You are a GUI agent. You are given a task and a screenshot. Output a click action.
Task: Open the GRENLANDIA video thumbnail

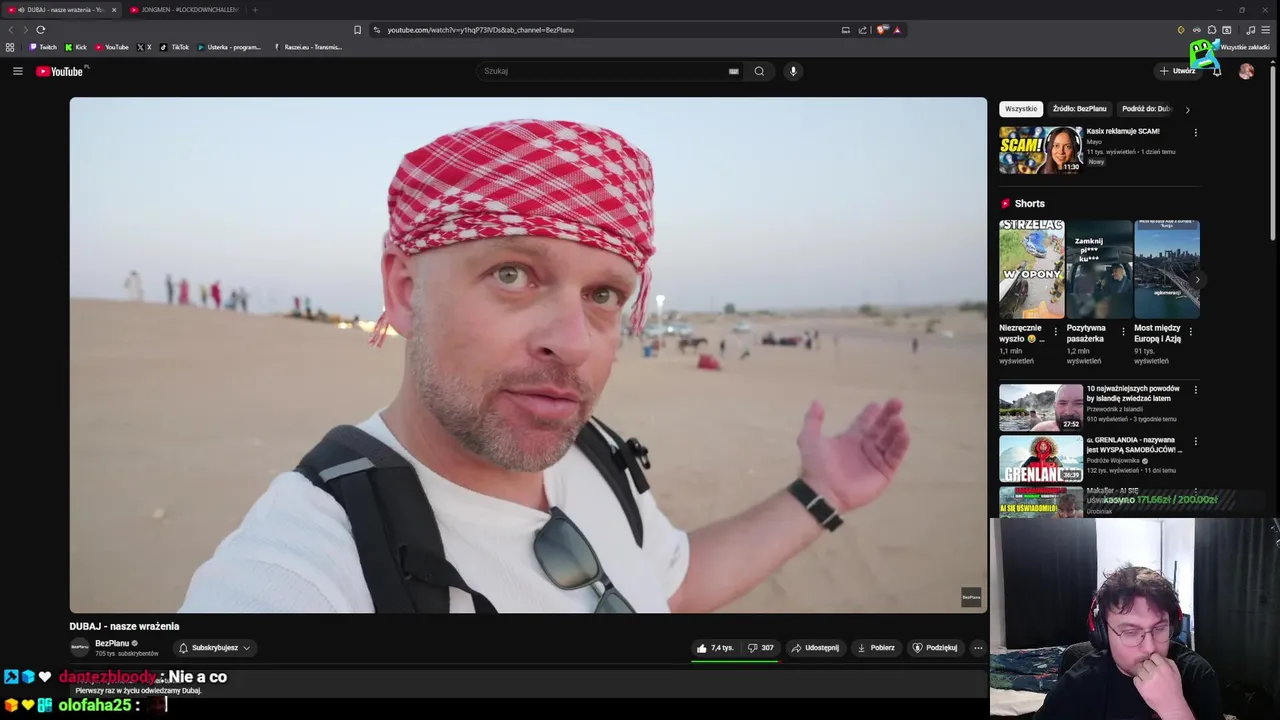[1041, 459]
